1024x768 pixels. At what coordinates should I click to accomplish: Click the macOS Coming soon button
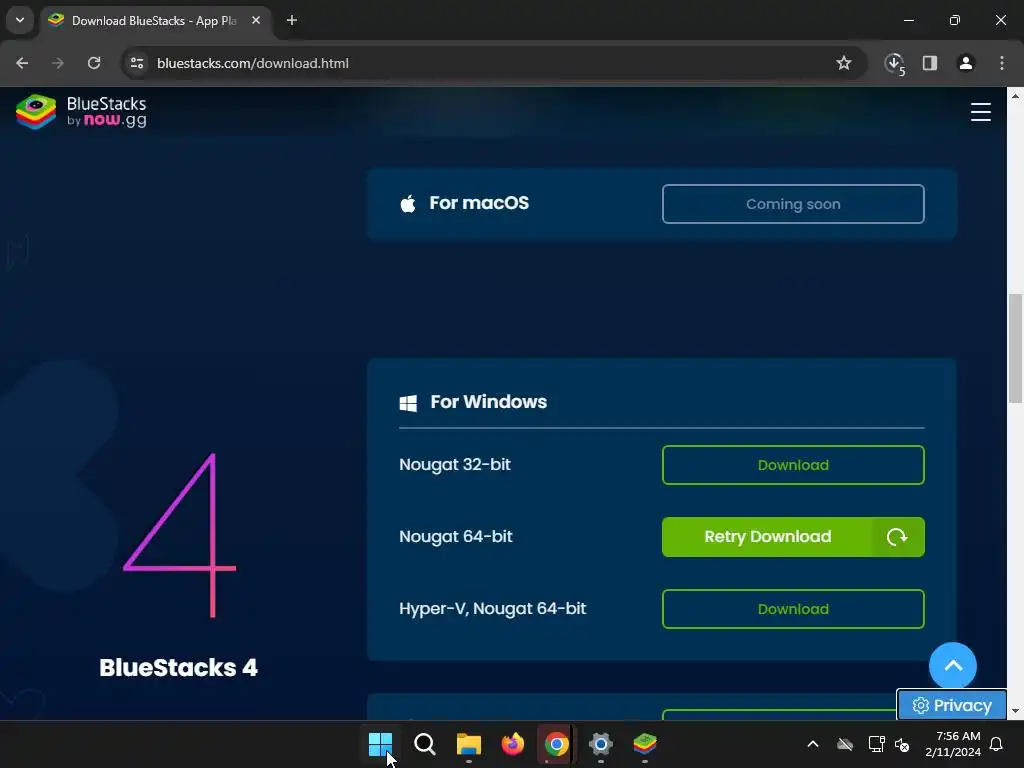click(793, 204)
